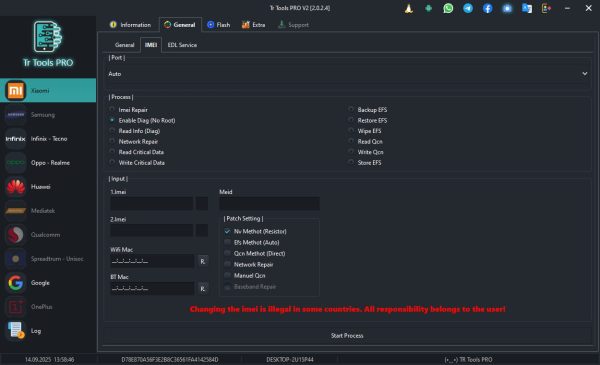This screenshot has height=365, width=600.
Task: Click the R button beside BT Mac
Action: [202, 288]
